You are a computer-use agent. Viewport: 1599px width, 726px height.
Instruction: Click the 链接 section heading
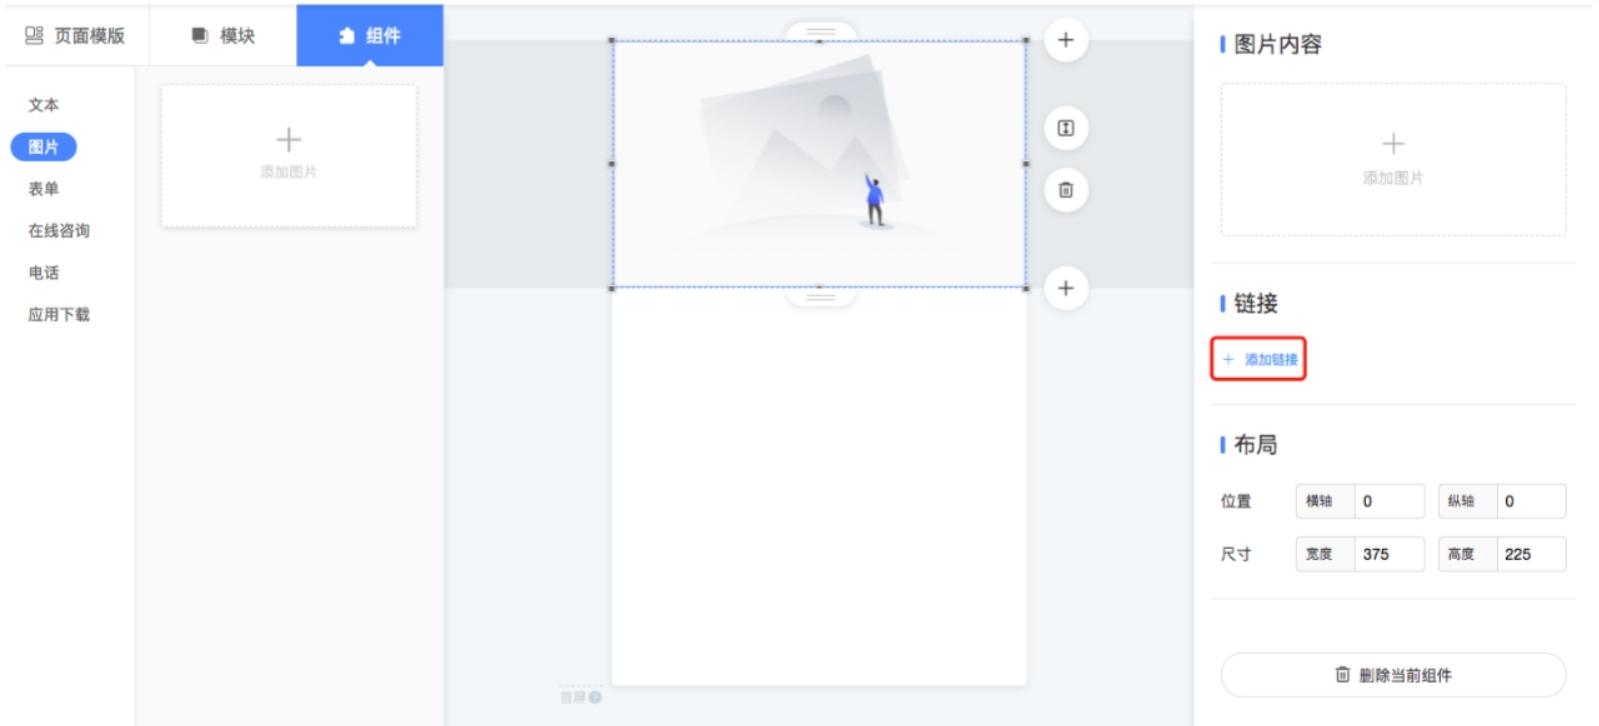click(x=1255, y=303)
